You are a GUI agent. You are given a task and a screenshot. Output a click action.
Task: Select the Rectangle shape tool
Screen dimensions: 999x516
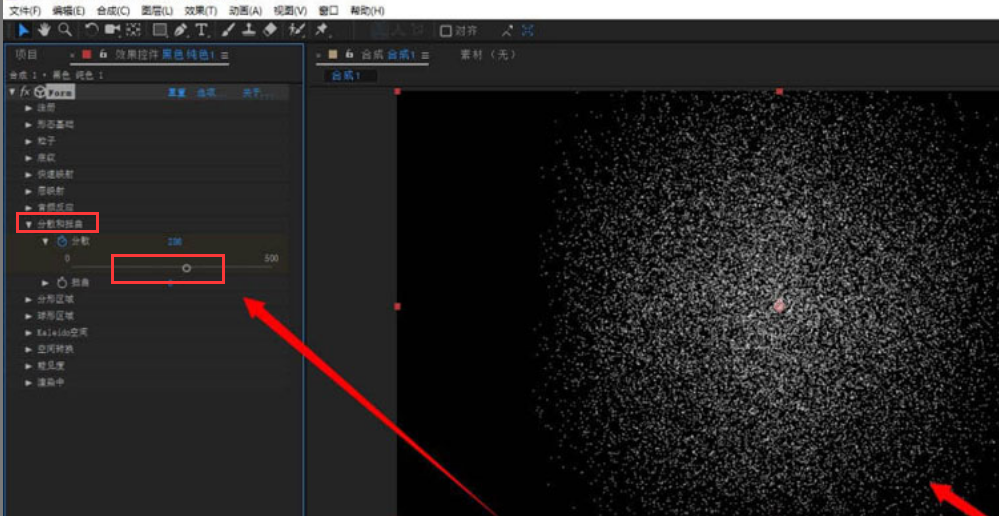pos(159,31)
